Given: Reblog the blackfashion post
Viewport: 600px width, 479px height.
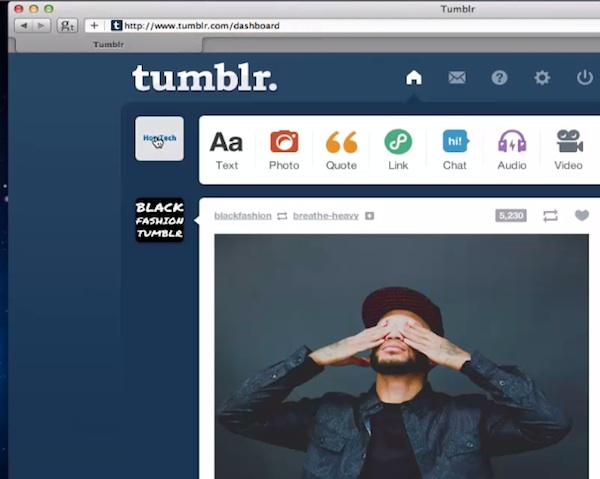Looking at the screenshot, I should click(550, 216).
